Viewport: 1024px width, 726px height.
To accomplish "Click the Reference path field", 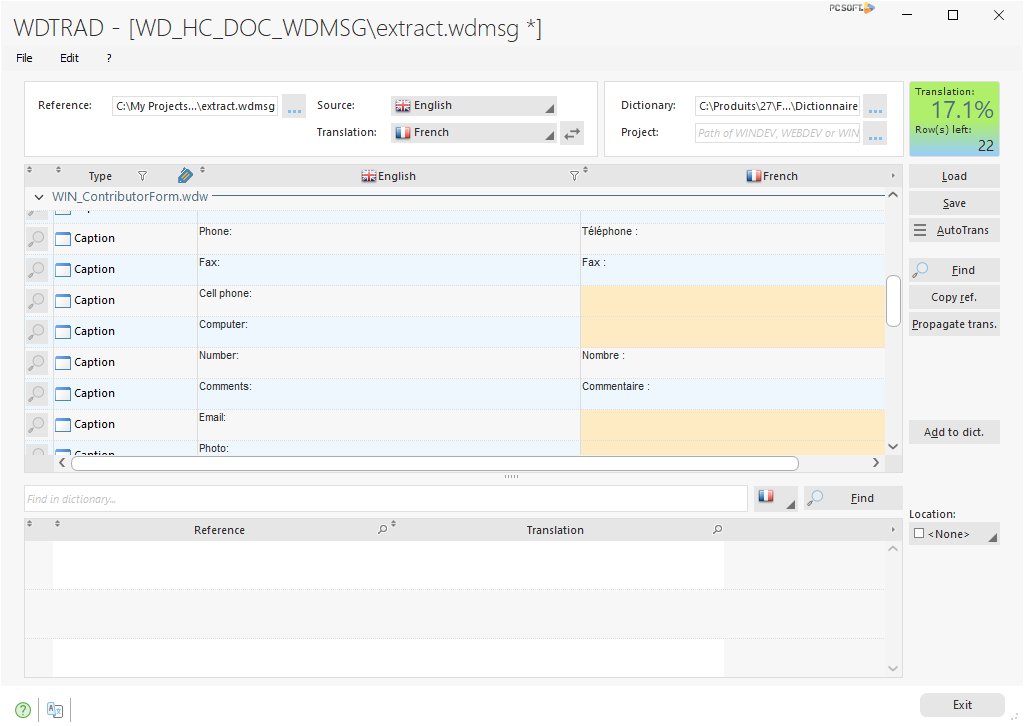I will click(x=195, y=106).
